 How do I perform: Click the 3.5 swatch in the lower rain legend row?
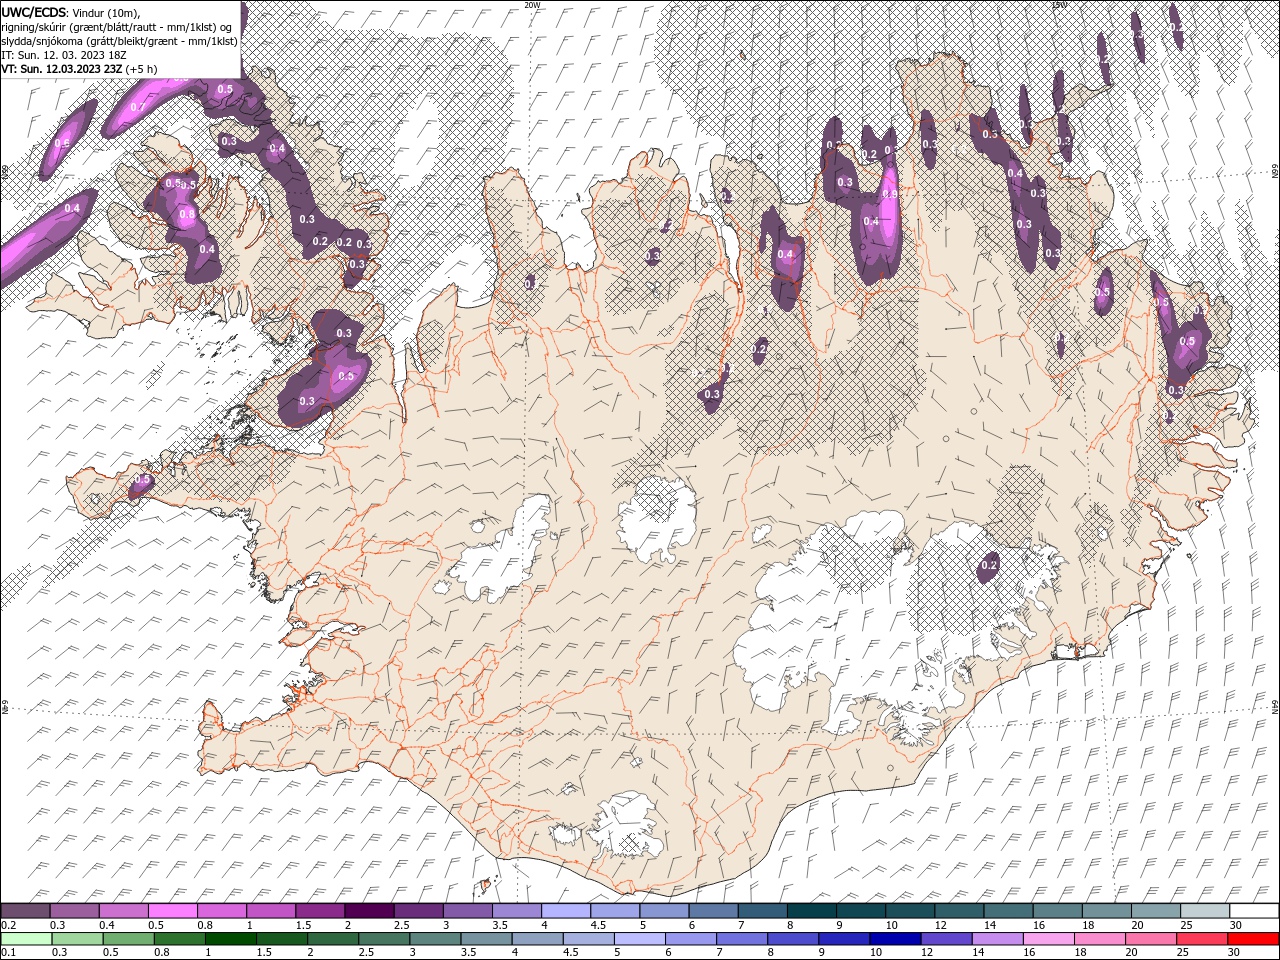pos(486,939)
